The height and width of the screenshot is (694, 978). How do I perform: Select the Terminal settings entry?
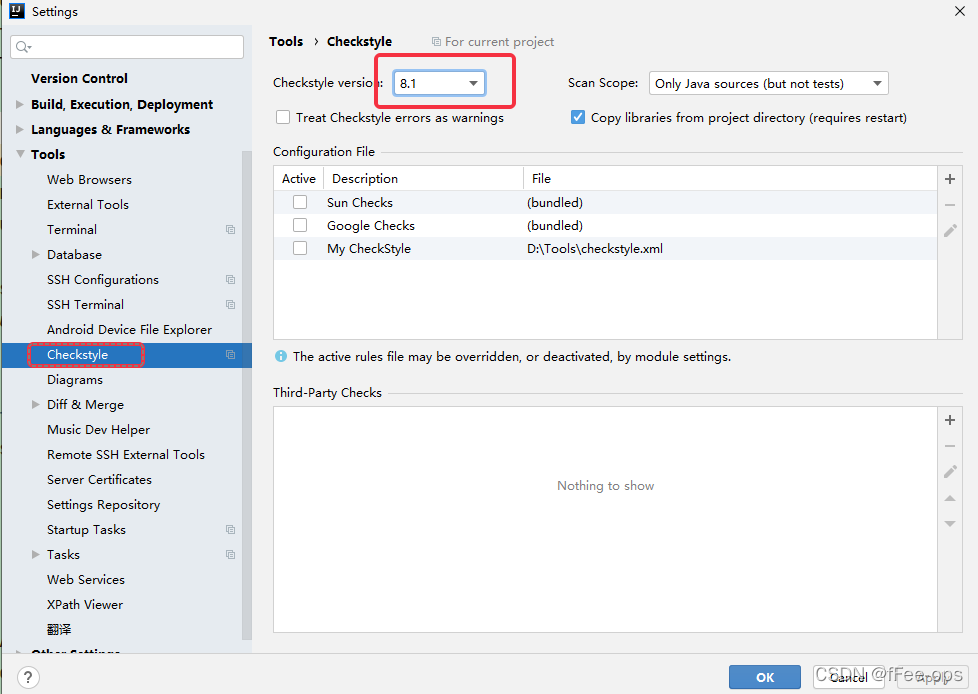click(x=72, y=229)
